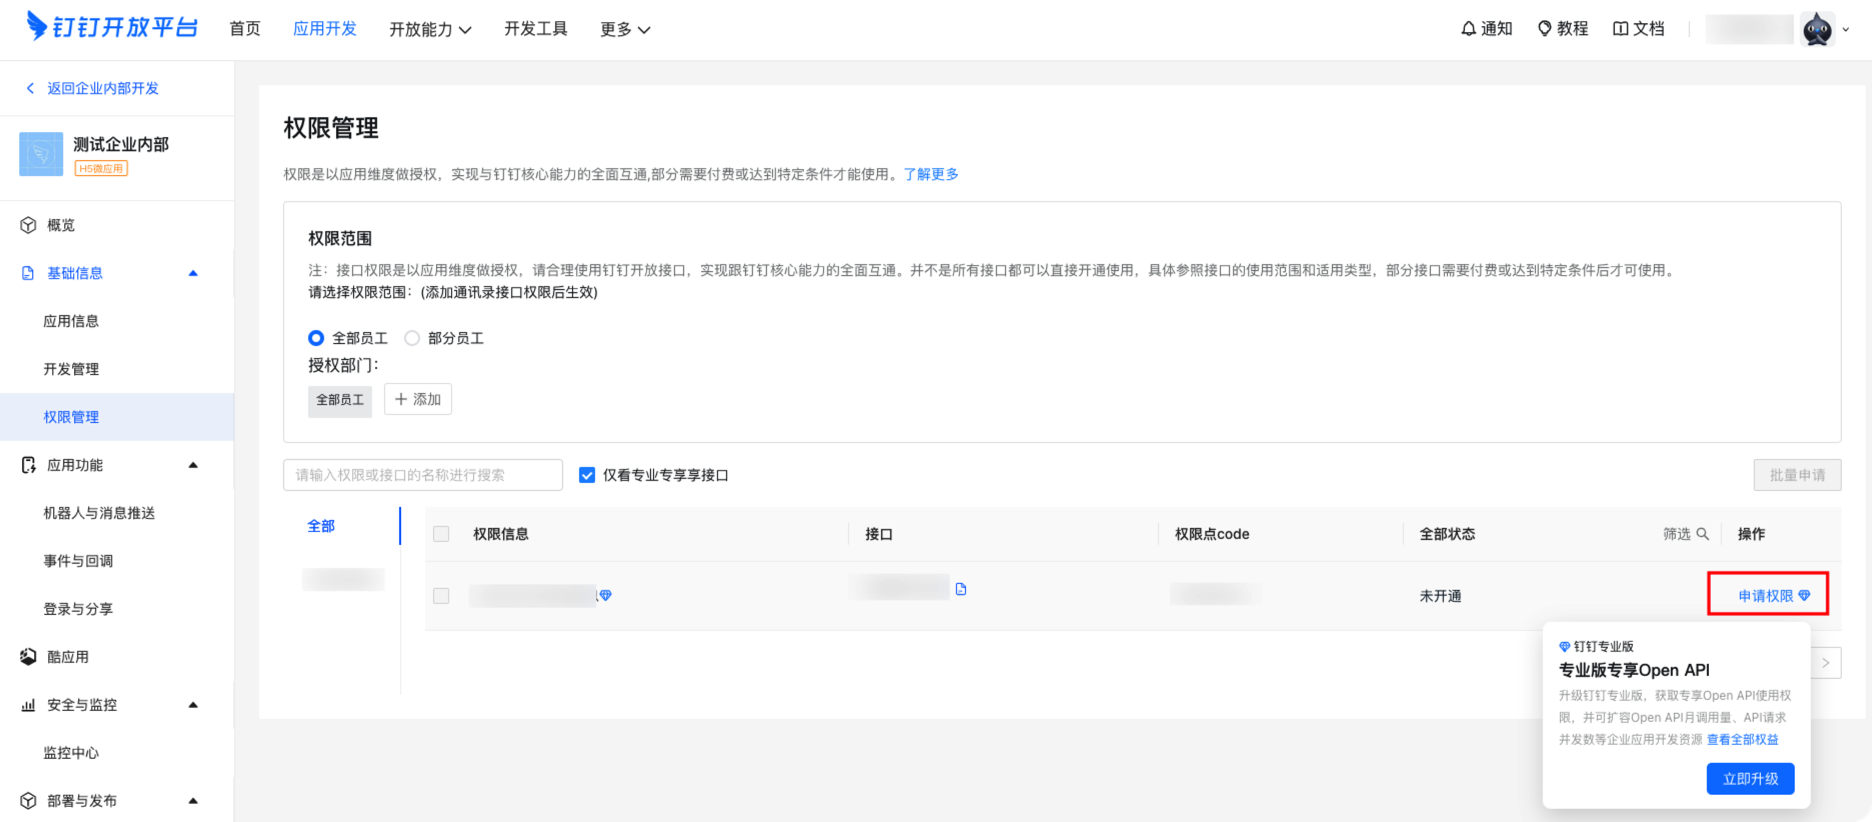Click the 申请权限 link

(1766, 596)
